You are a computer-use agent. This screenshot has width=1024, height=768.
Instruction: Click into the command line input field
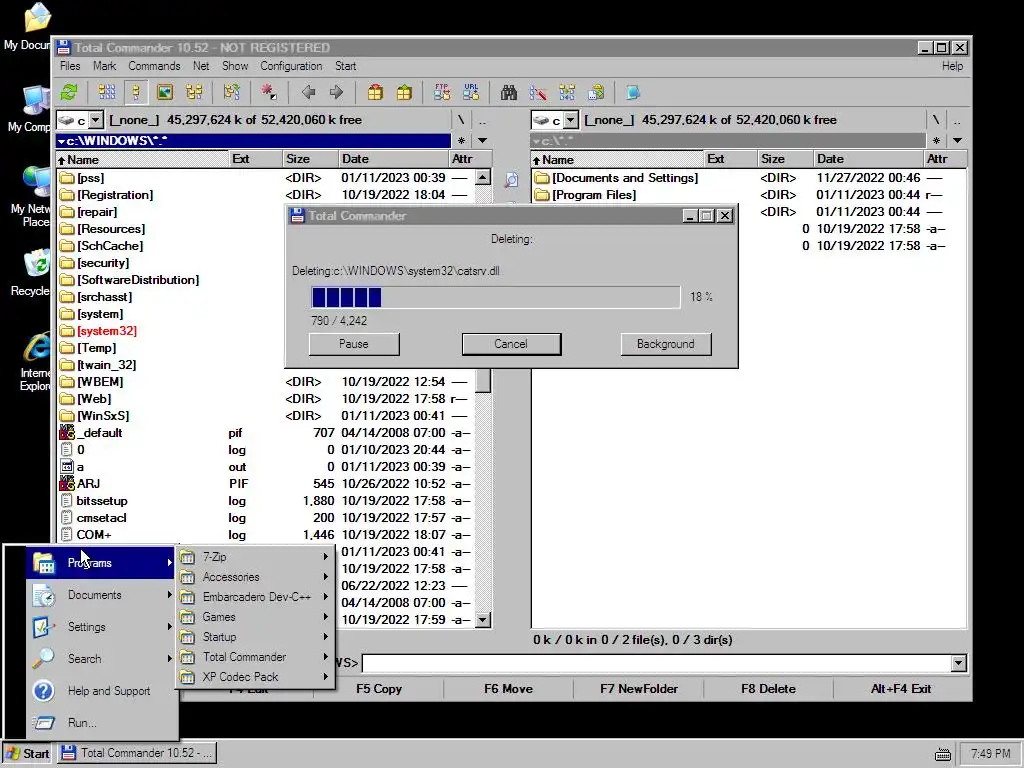point(656,664)
